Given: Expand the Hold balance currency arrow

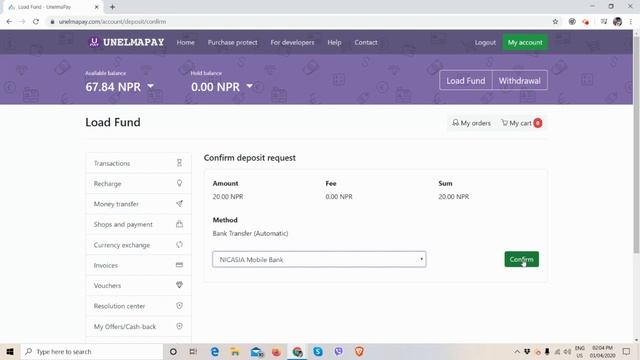Looking at the screenshot, I should click(x=249, y=86).
